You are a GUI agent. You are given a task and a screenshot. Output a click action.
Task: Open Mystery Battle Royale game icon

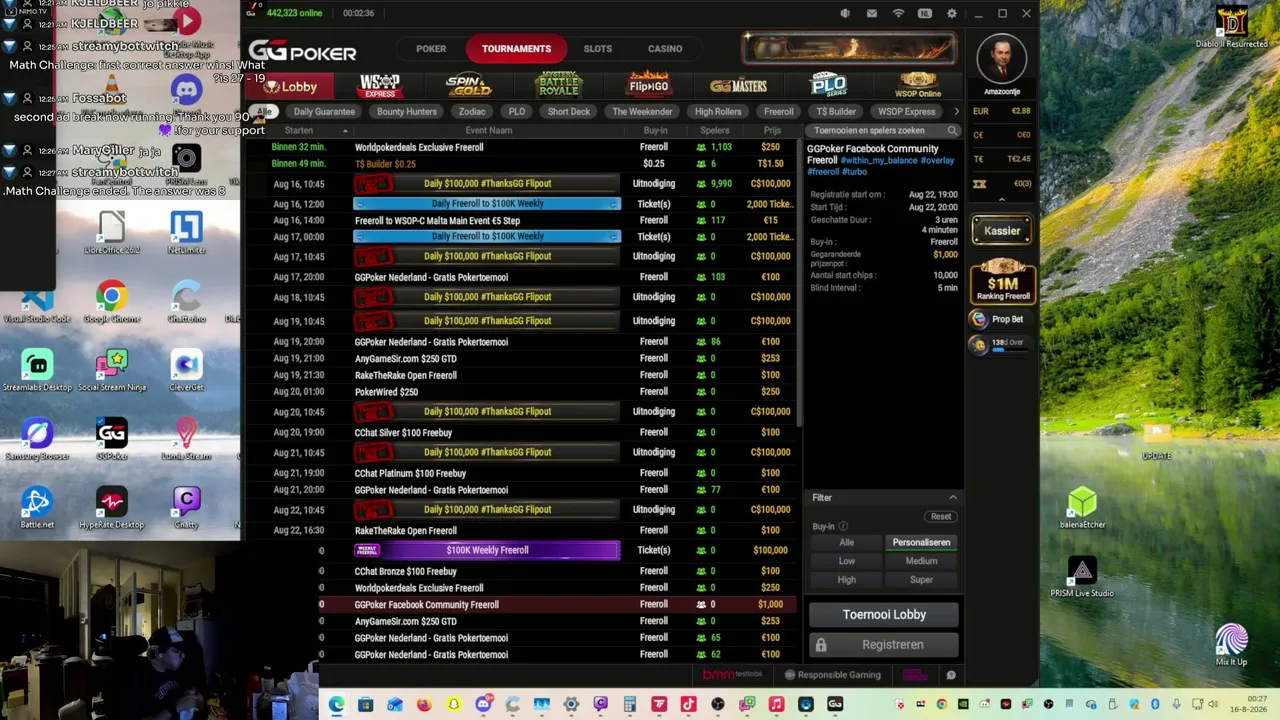(558, 86)
